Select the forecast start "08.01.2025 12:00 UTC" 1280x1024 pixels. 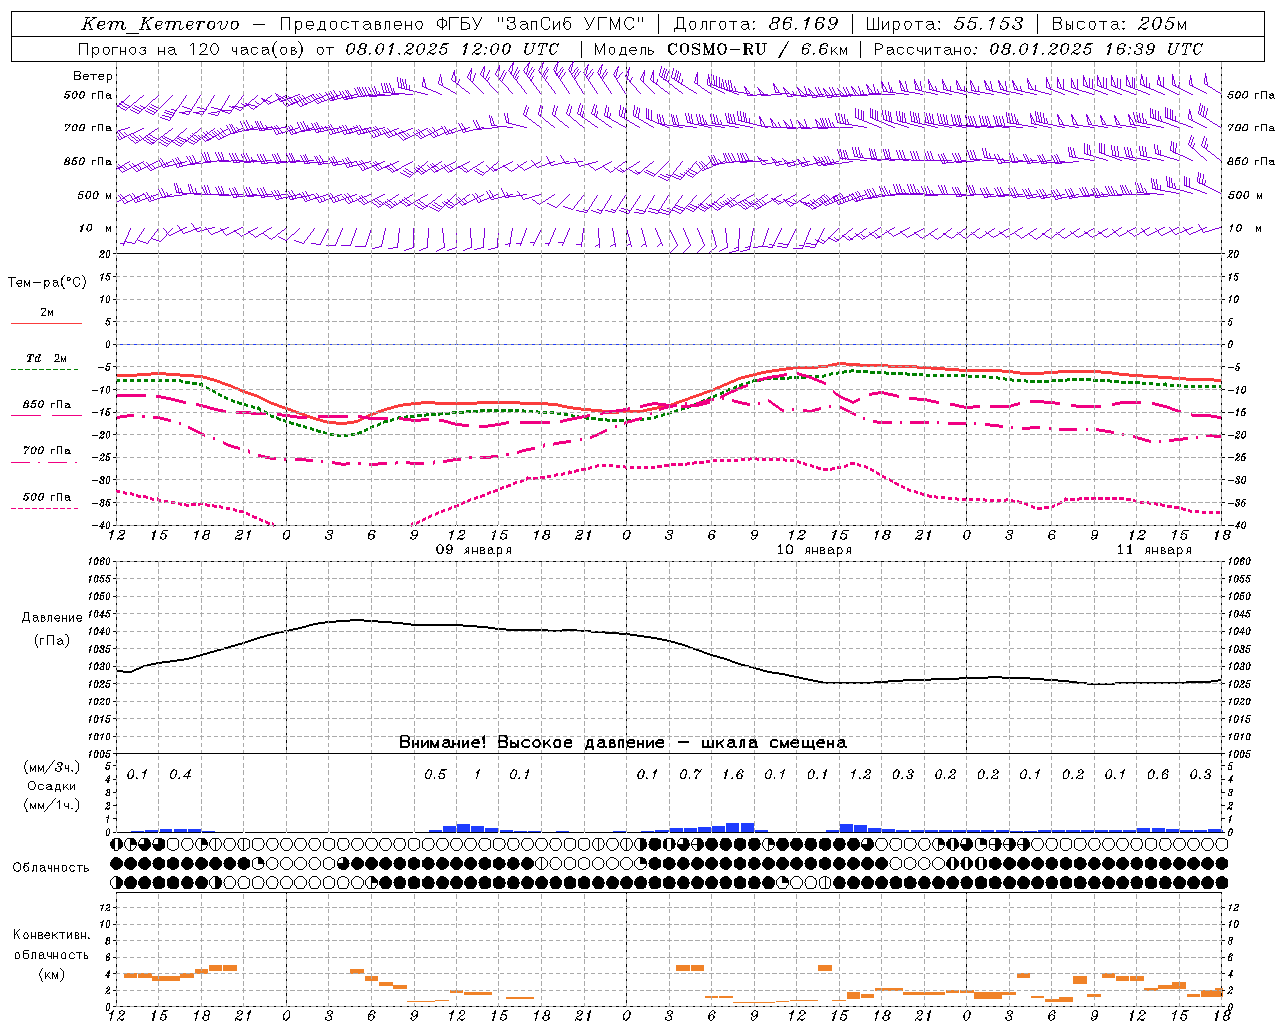pyautogui.click(x=452, y=49)
